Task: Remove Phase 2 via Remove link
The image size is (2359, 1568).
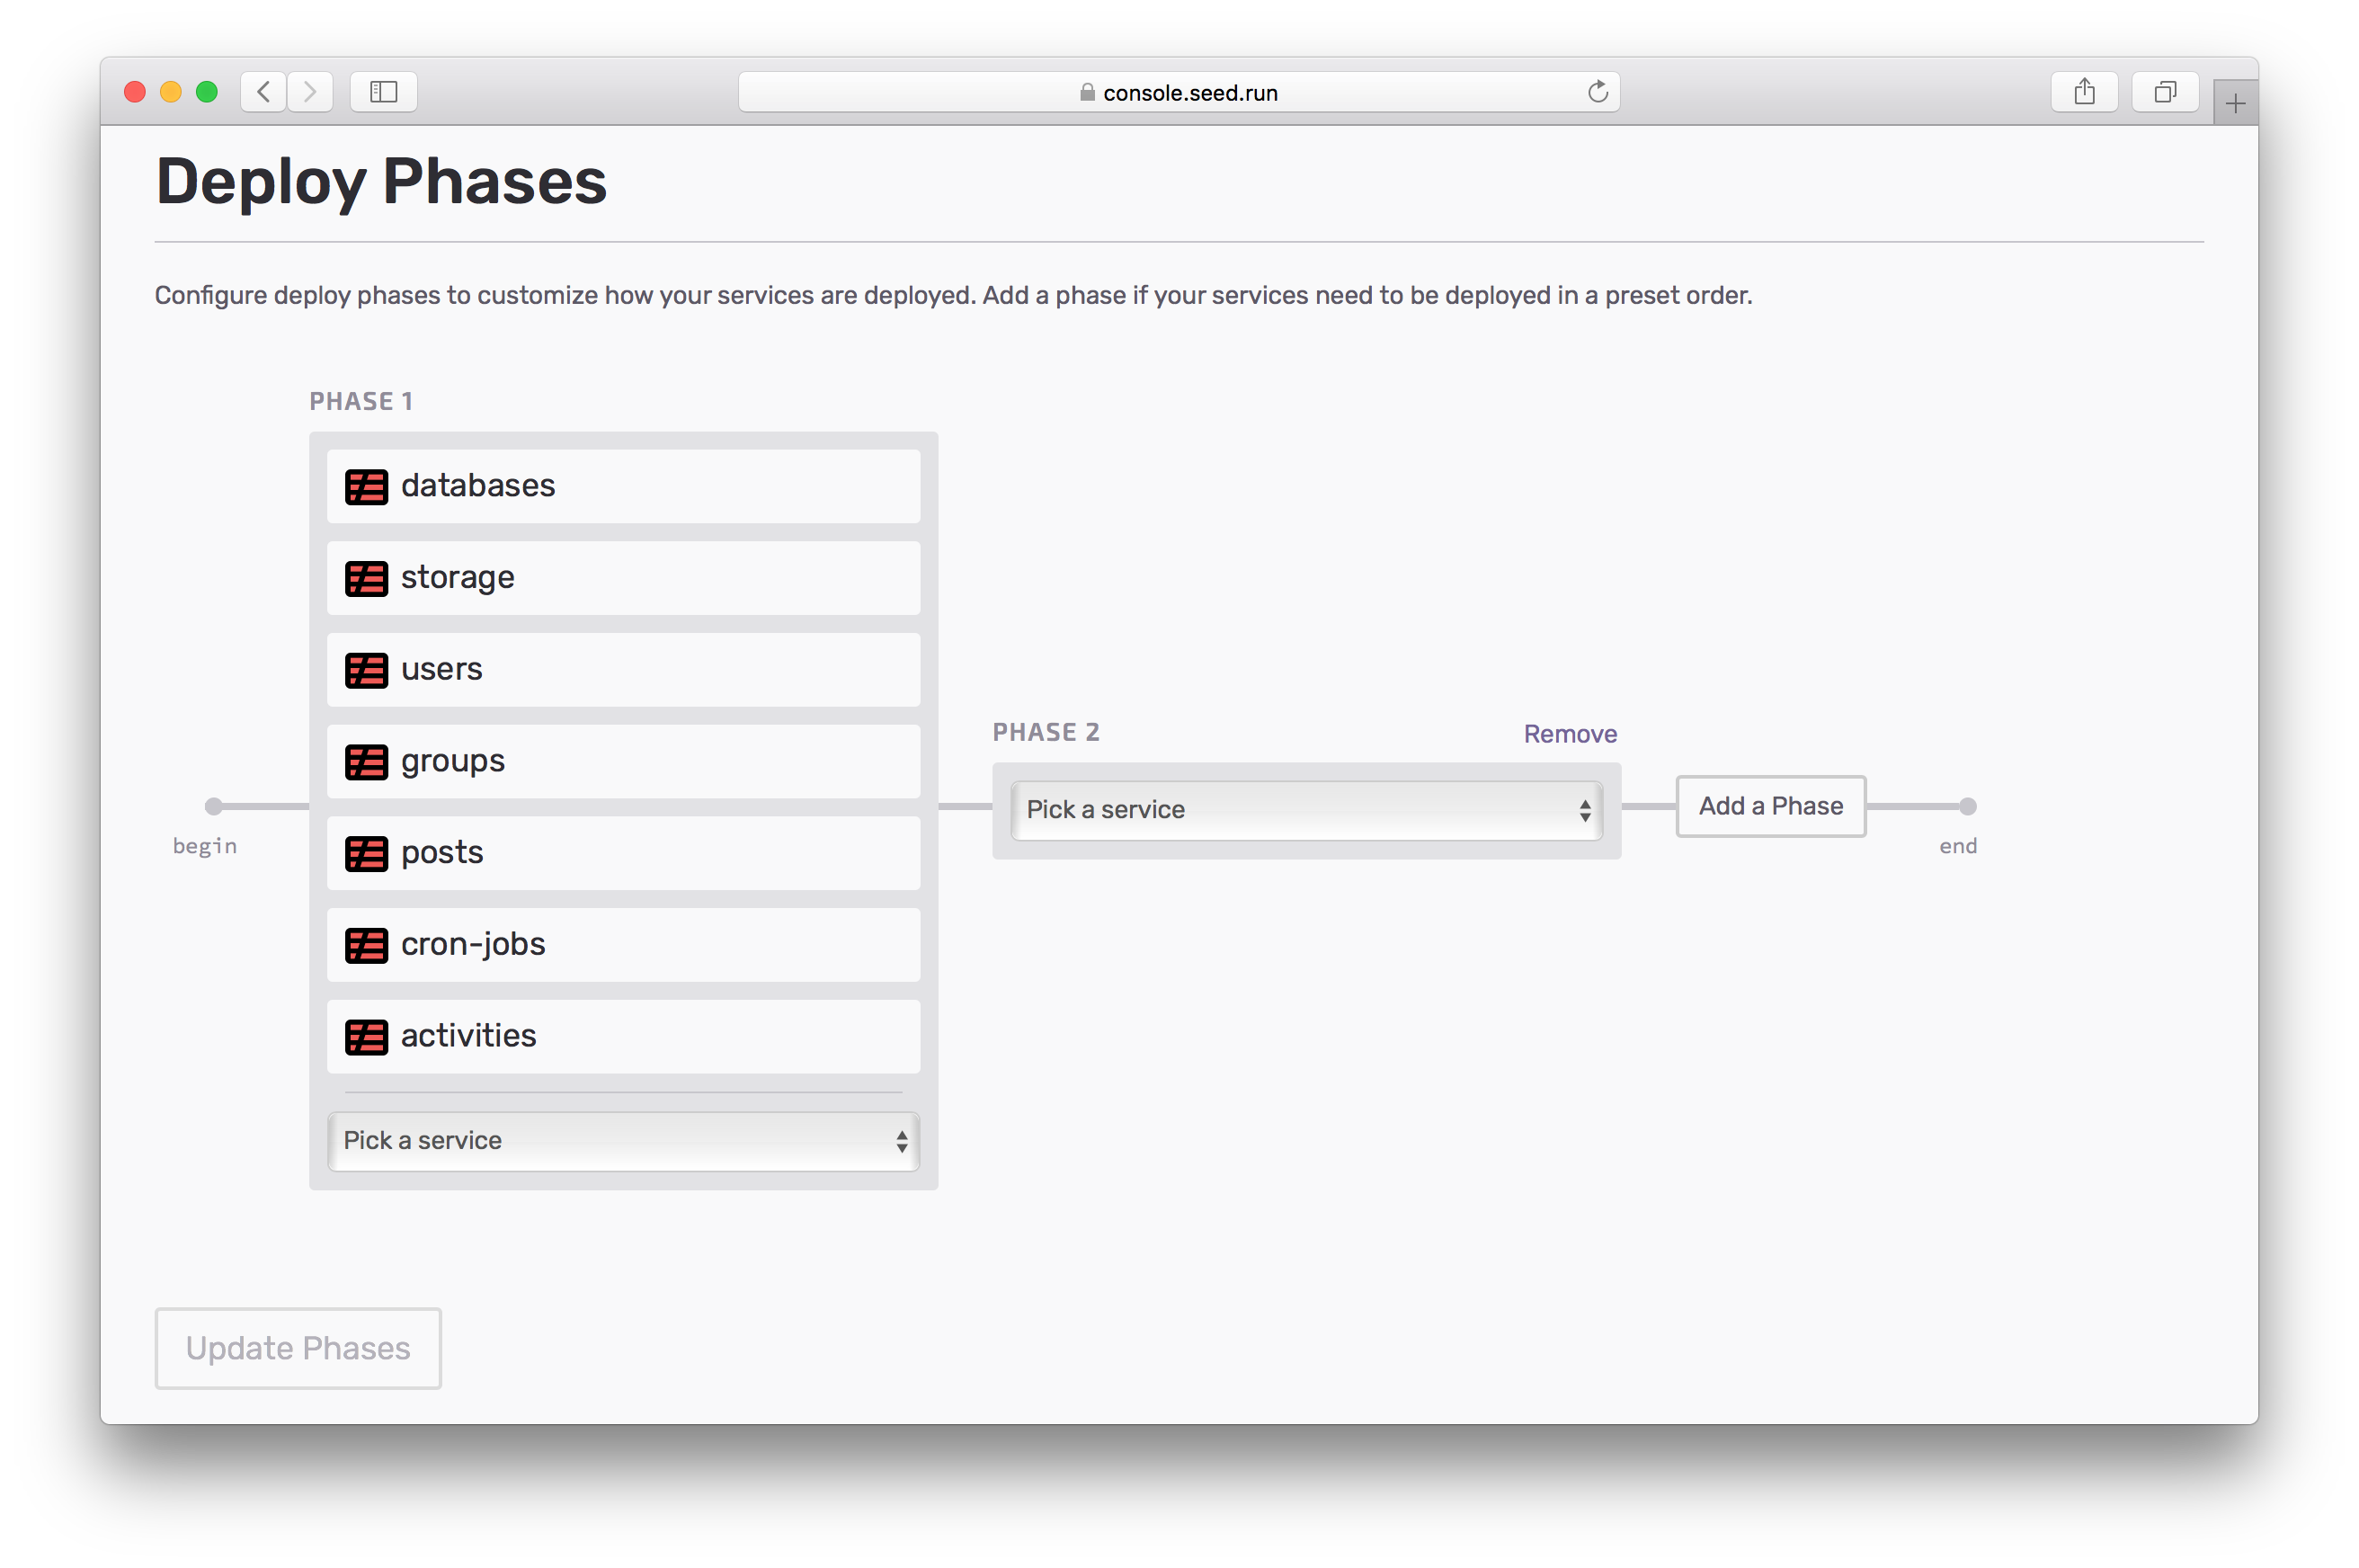Action: coord(1569,734)
